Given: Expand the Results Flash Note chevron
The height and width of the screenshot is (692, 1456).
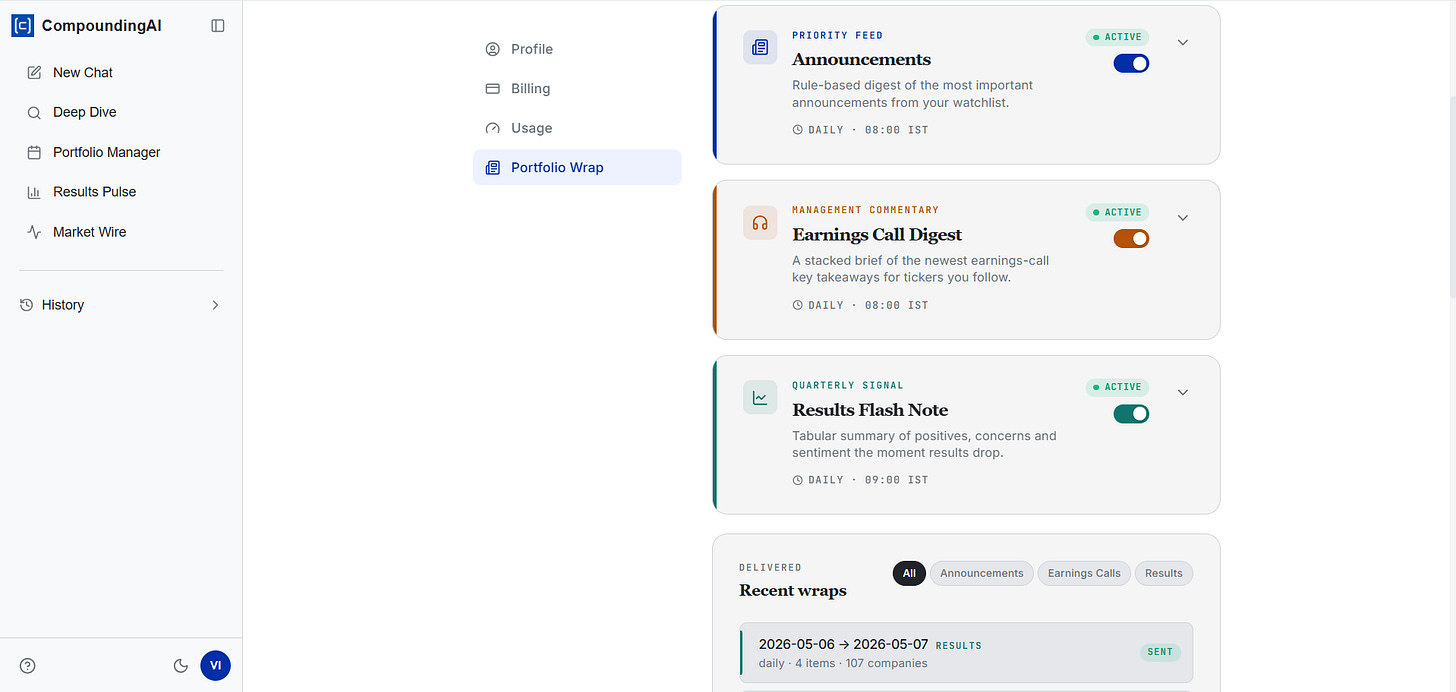Looking at the screenshot, I should pyautogui.click(x=1183, y=392).
